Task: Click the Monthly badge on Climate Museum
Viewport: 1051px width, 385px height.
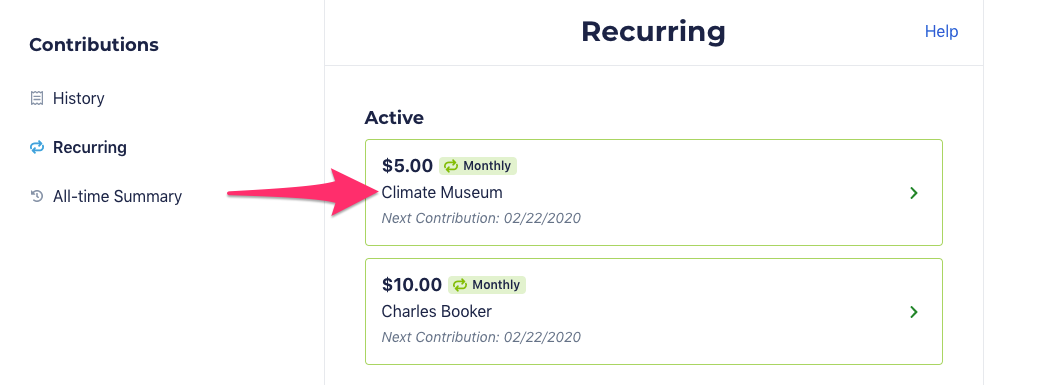Action: tap(478, 166)
